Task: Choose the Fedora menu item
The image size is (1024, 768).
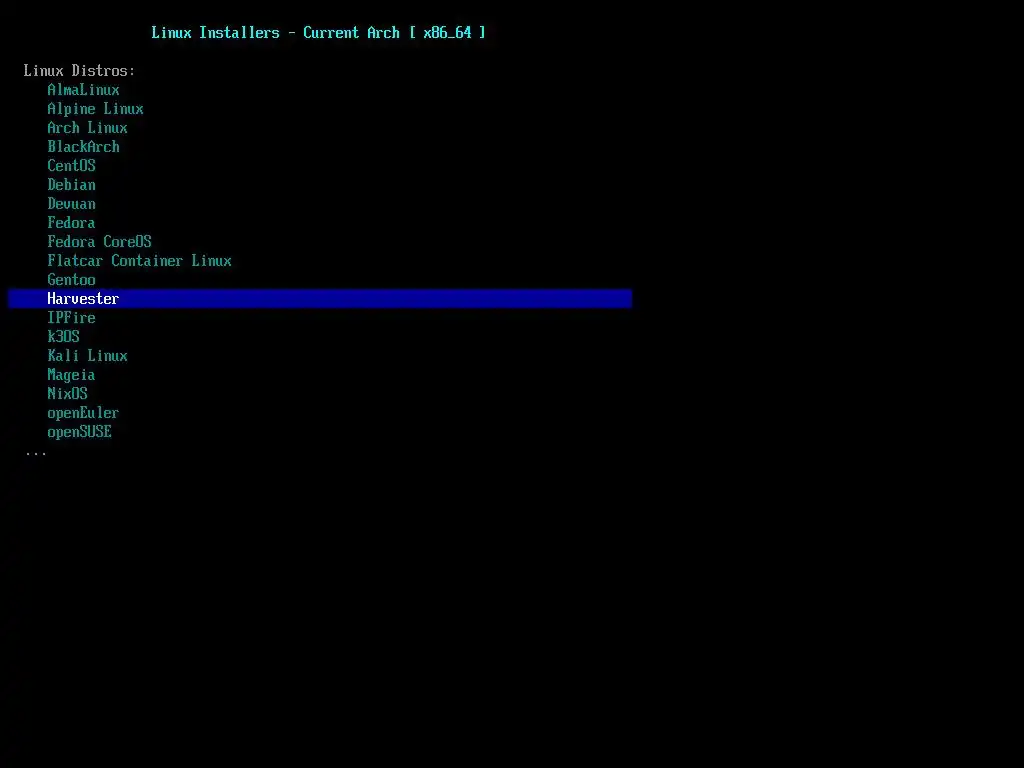Action: coord(71,223)
